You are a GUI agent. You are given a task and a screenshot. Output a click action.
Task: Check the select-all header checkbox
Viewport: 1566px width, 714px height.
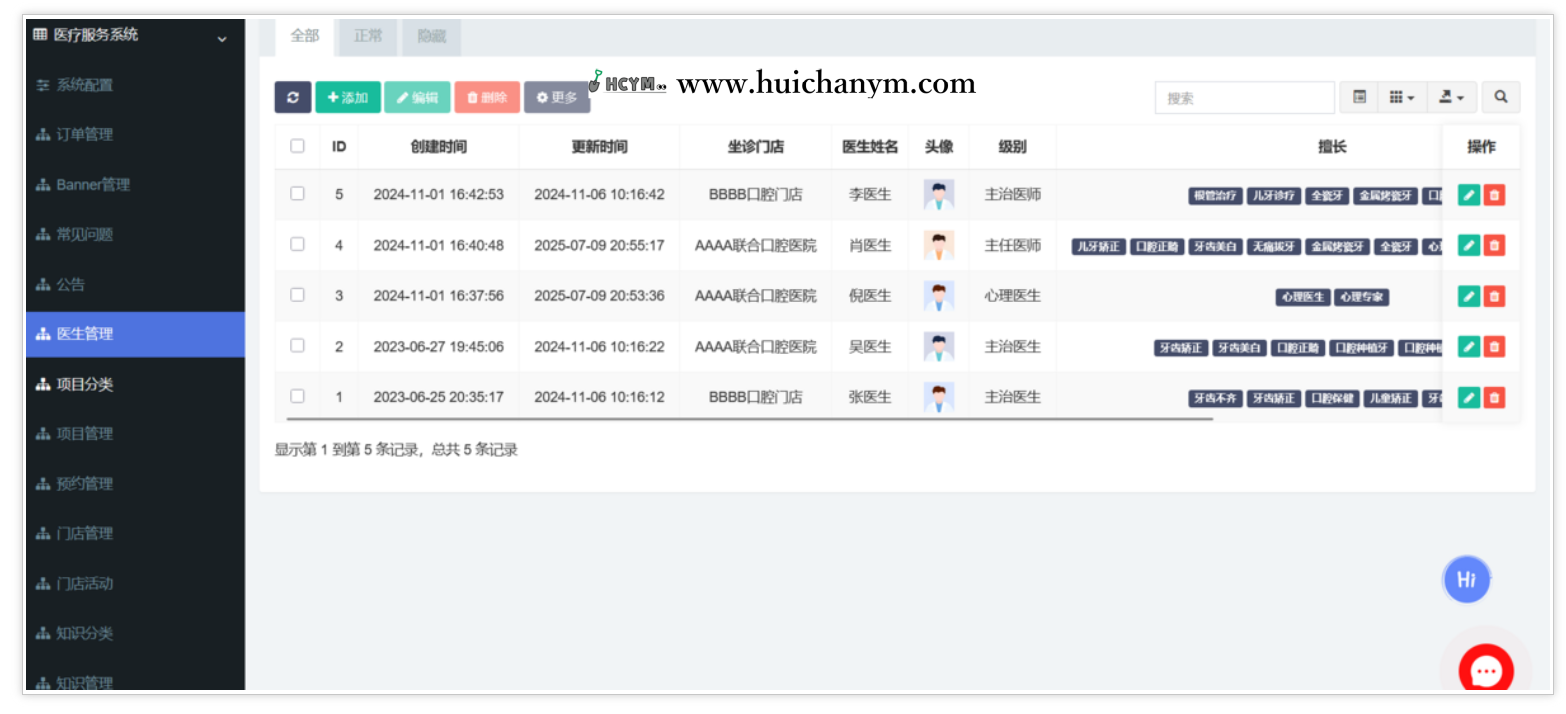click(297, 146)
